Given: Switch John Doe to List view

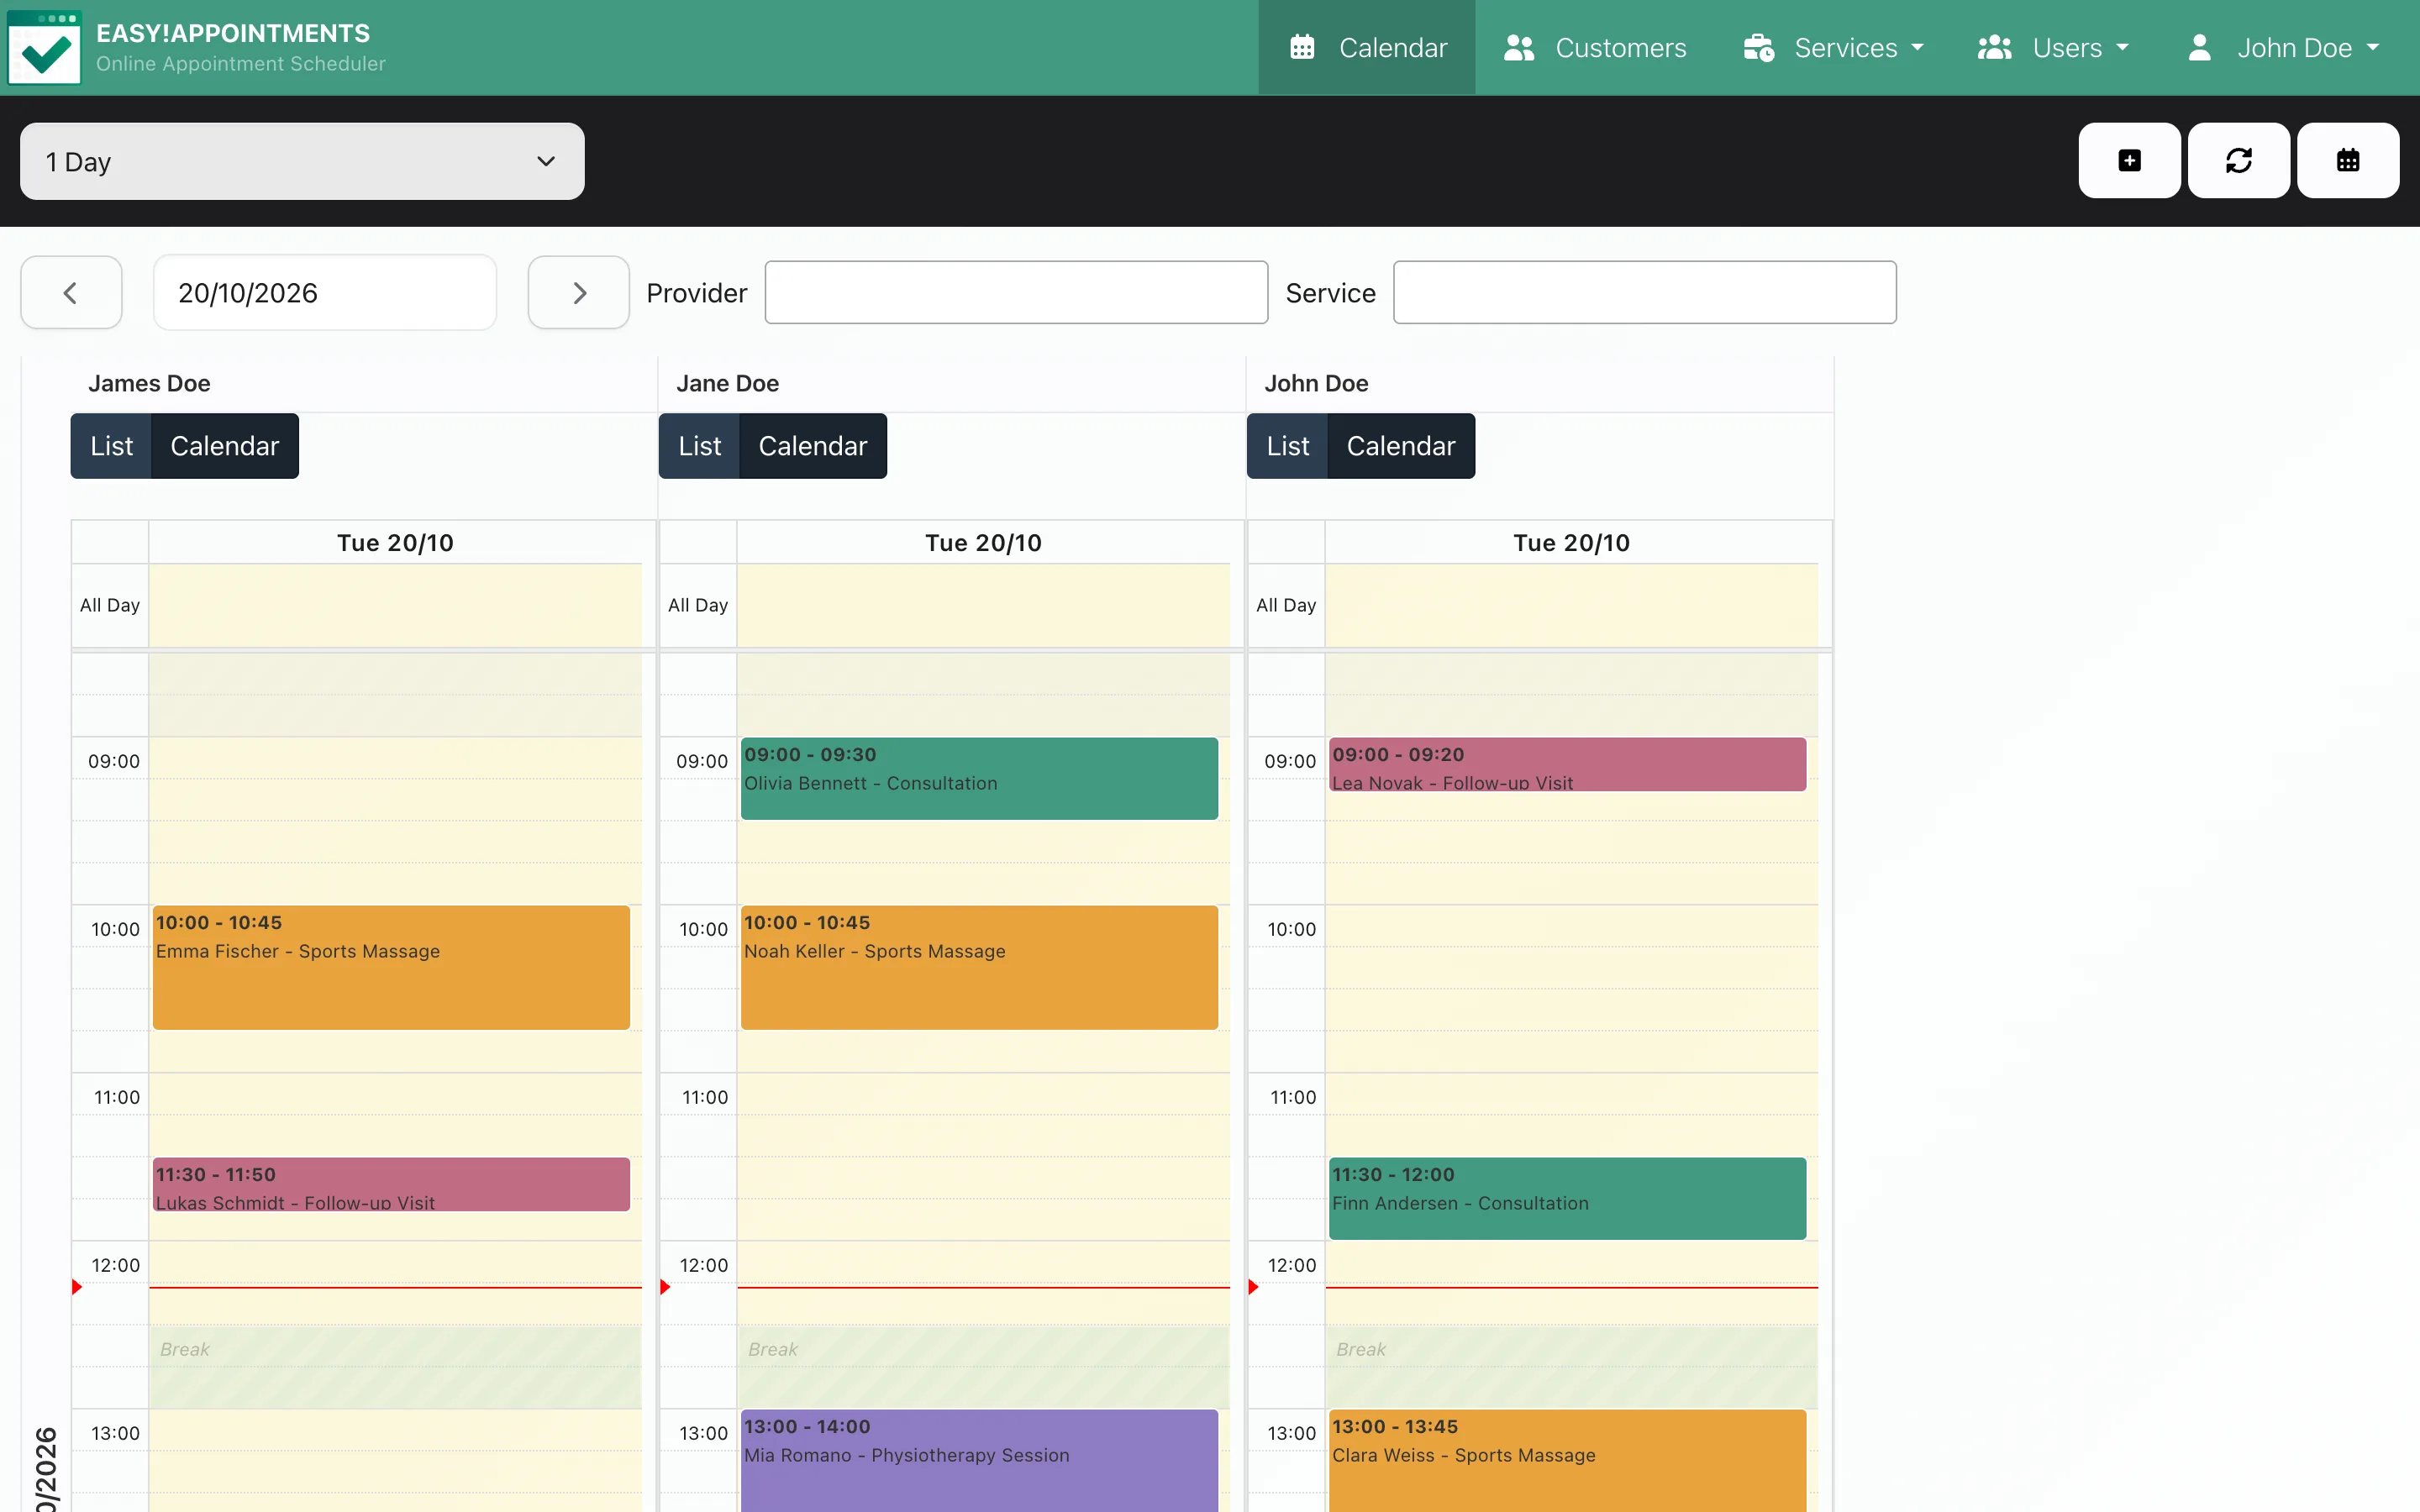Looking at the screenshot, I should click(x=1287, y=446).
